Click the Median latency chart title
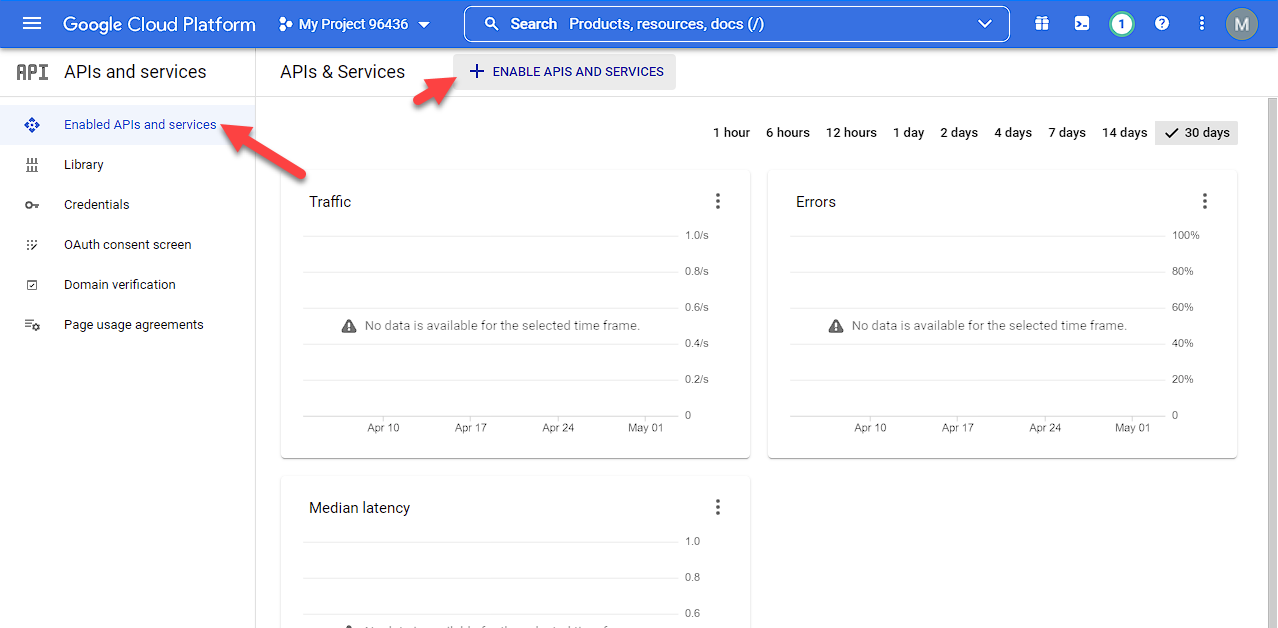Image resolution: width=1278 pixels, height=628 pixels. 360,508
